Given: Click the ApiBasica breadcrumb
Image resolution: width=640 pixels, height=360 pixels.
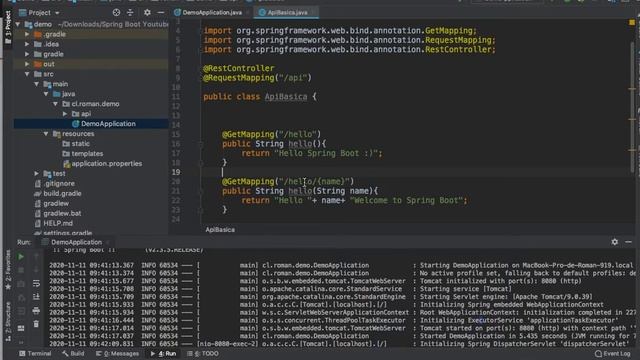Looking at the screenshot, I should (x=220, y=230).
